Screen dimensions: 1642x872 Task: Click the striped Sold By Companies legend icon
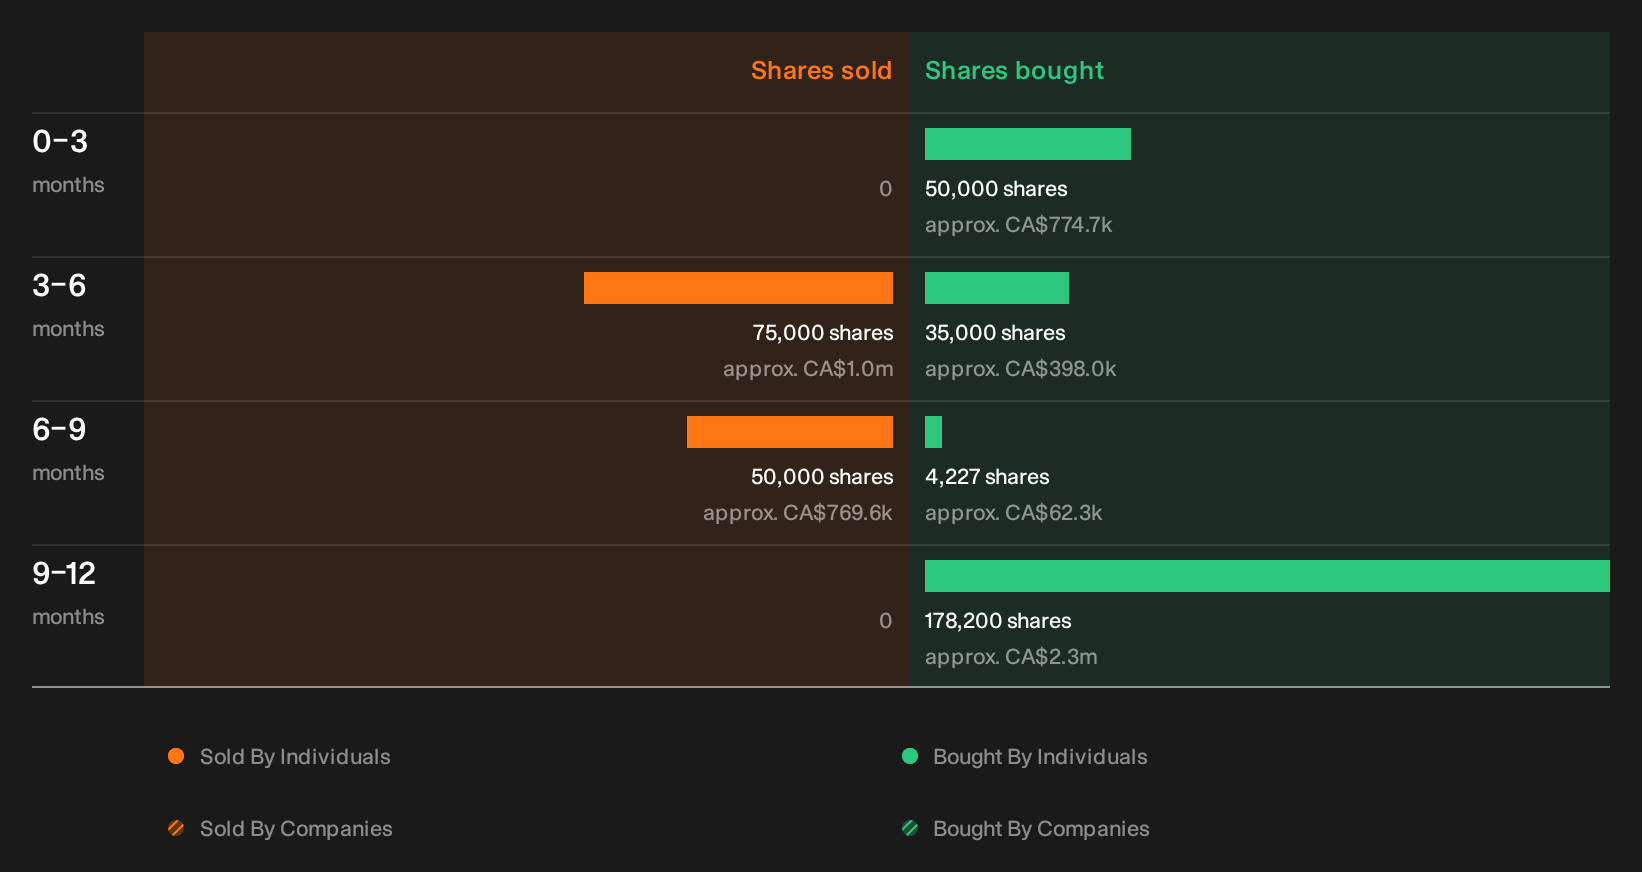(176, 828)
